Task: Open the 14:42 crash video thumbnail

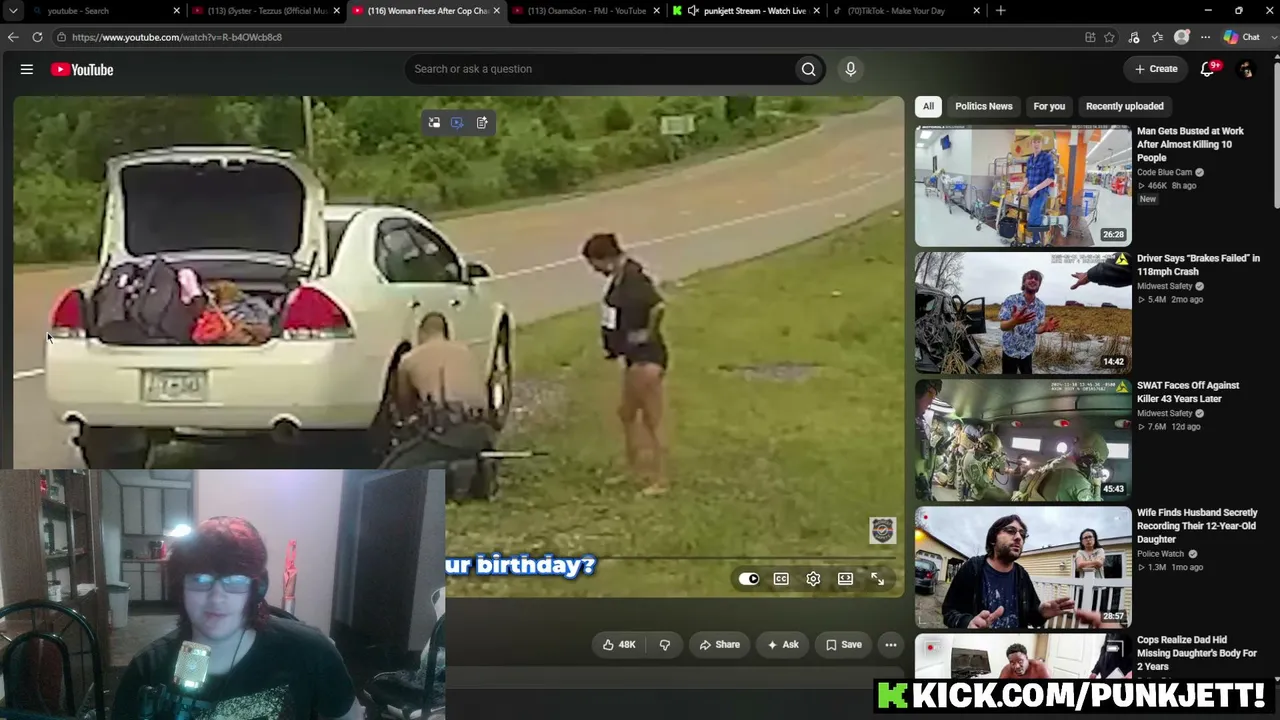Action: coord(1023,313)
